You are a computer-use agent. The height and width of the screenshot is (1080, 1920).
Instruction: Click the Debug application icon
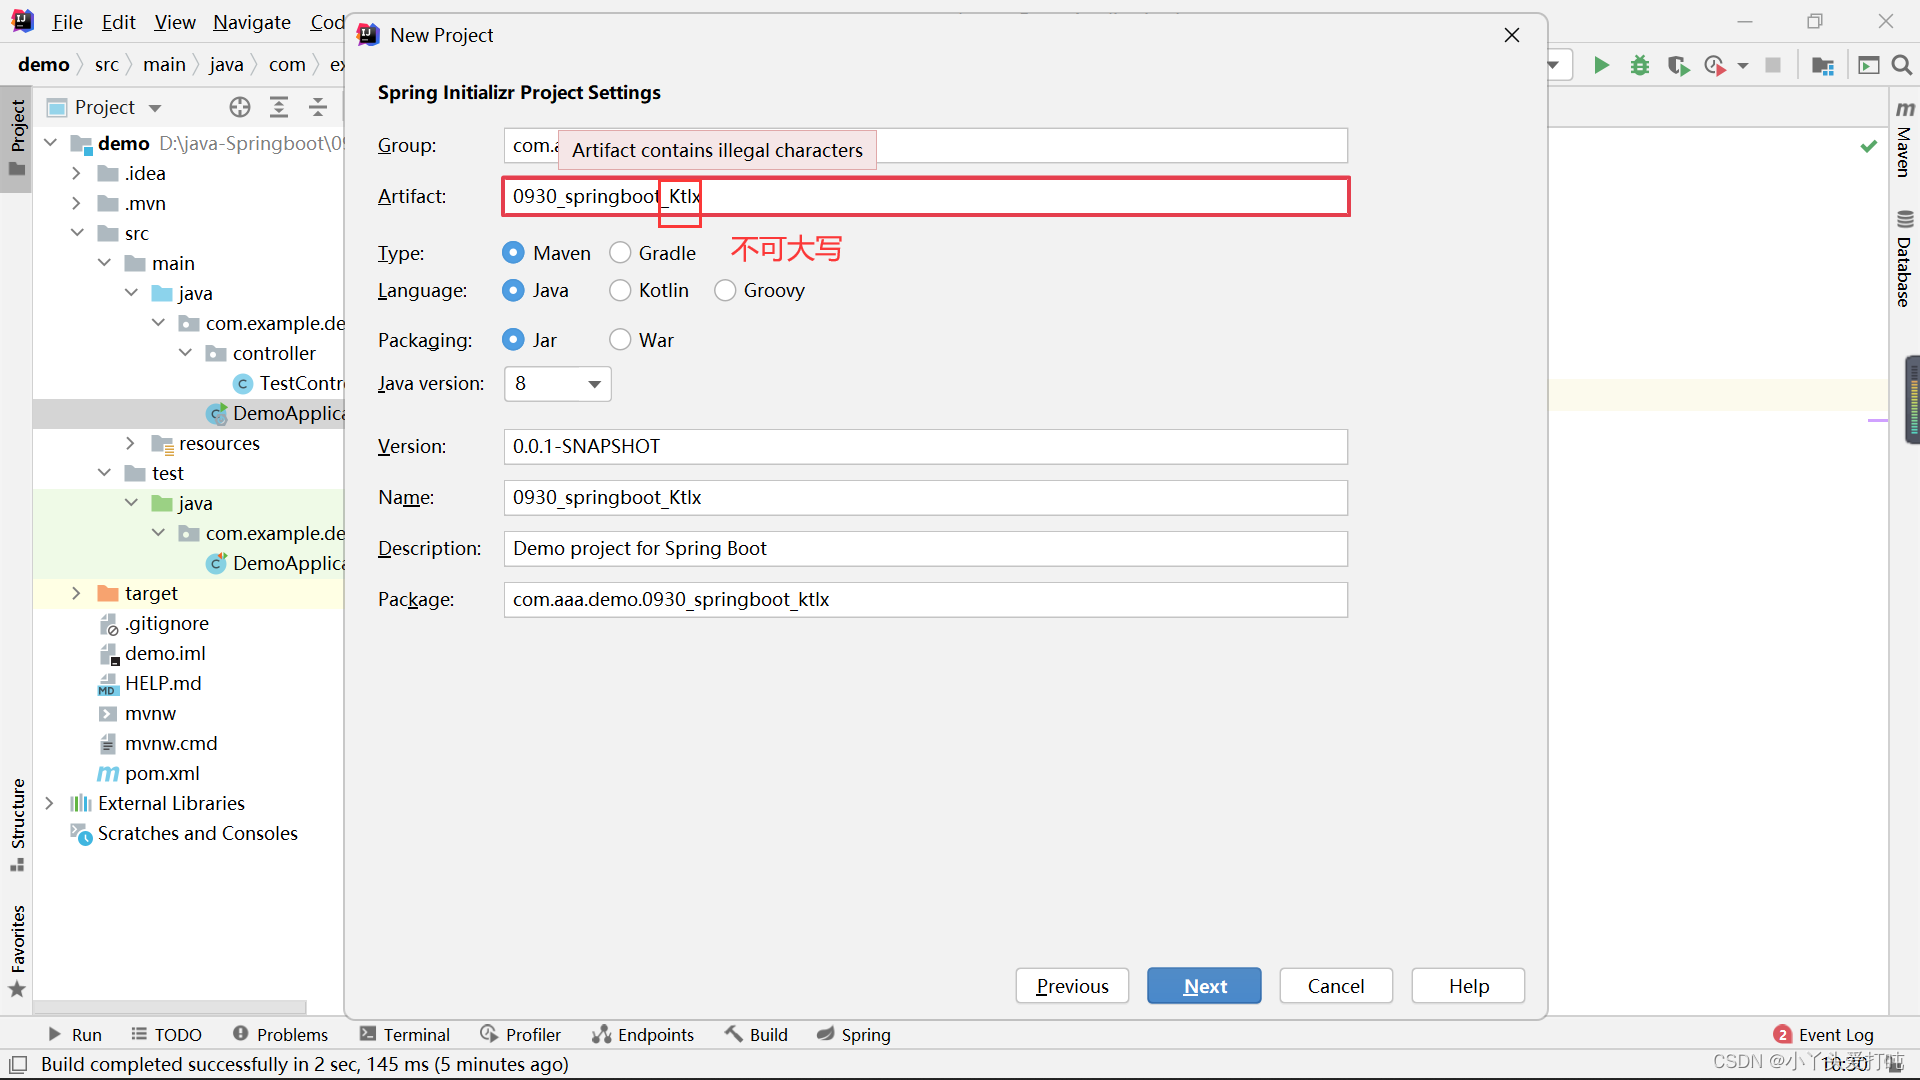[1638, 63]
